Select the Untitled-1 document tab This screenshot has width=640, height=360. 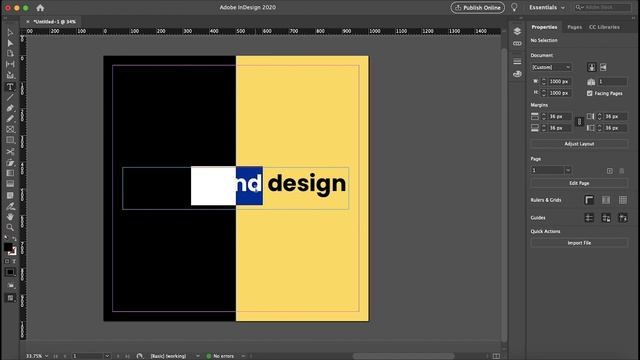click(x=54, y=22)
